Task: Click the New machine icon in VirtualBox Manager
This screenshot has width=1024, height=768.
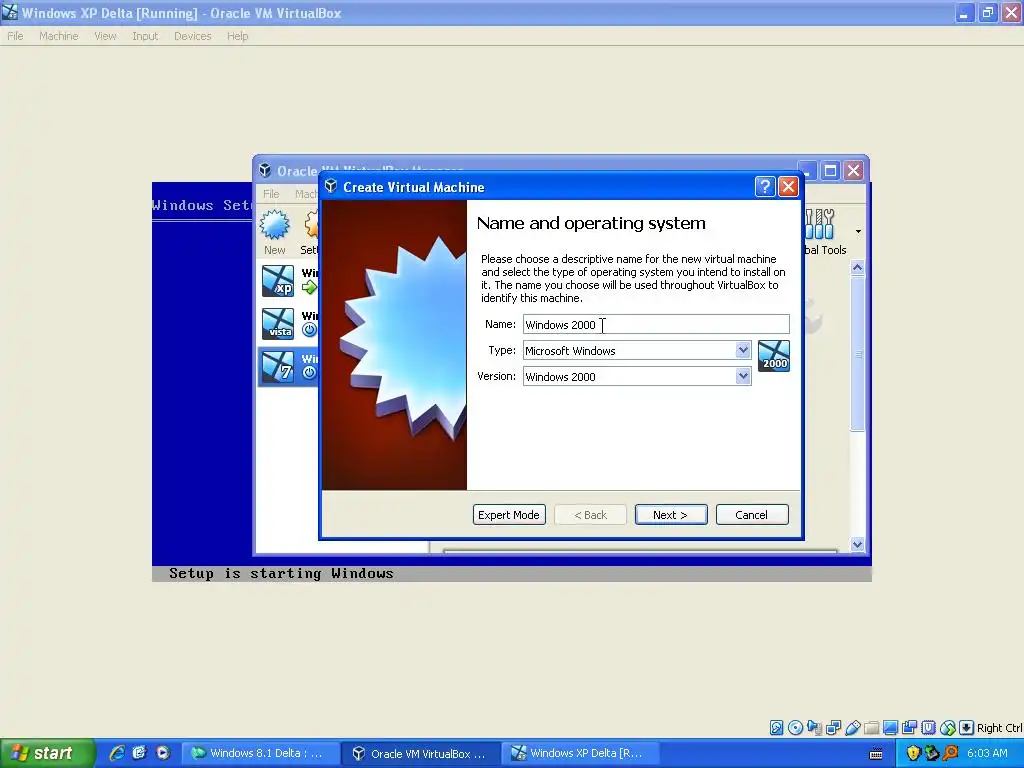Action: (274, 232)
